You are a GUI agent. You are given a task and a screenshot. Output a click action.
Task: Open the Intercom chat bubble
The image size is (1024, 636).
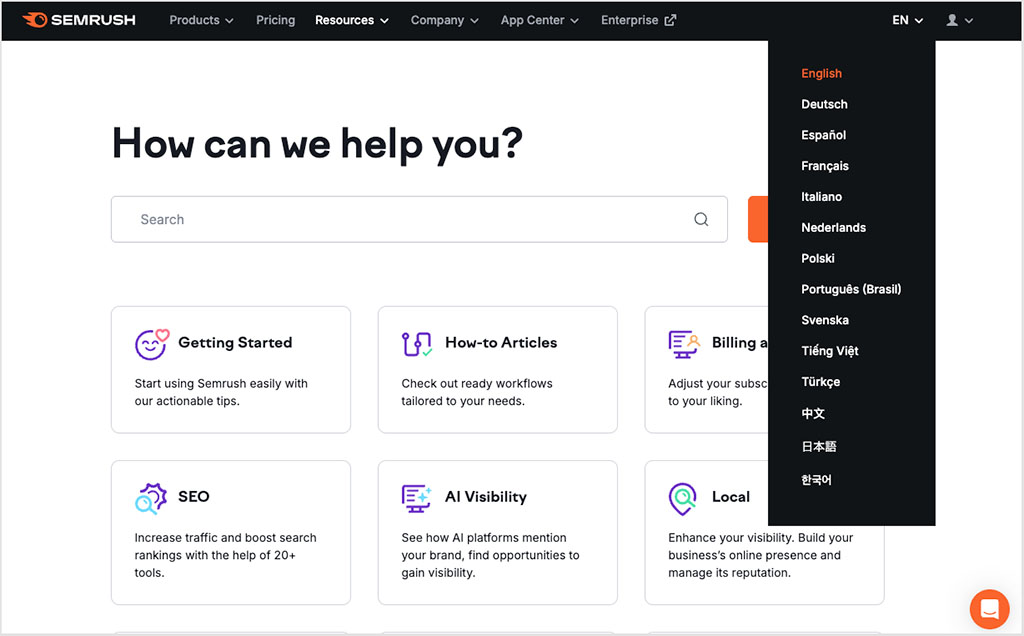click(989, 609)
